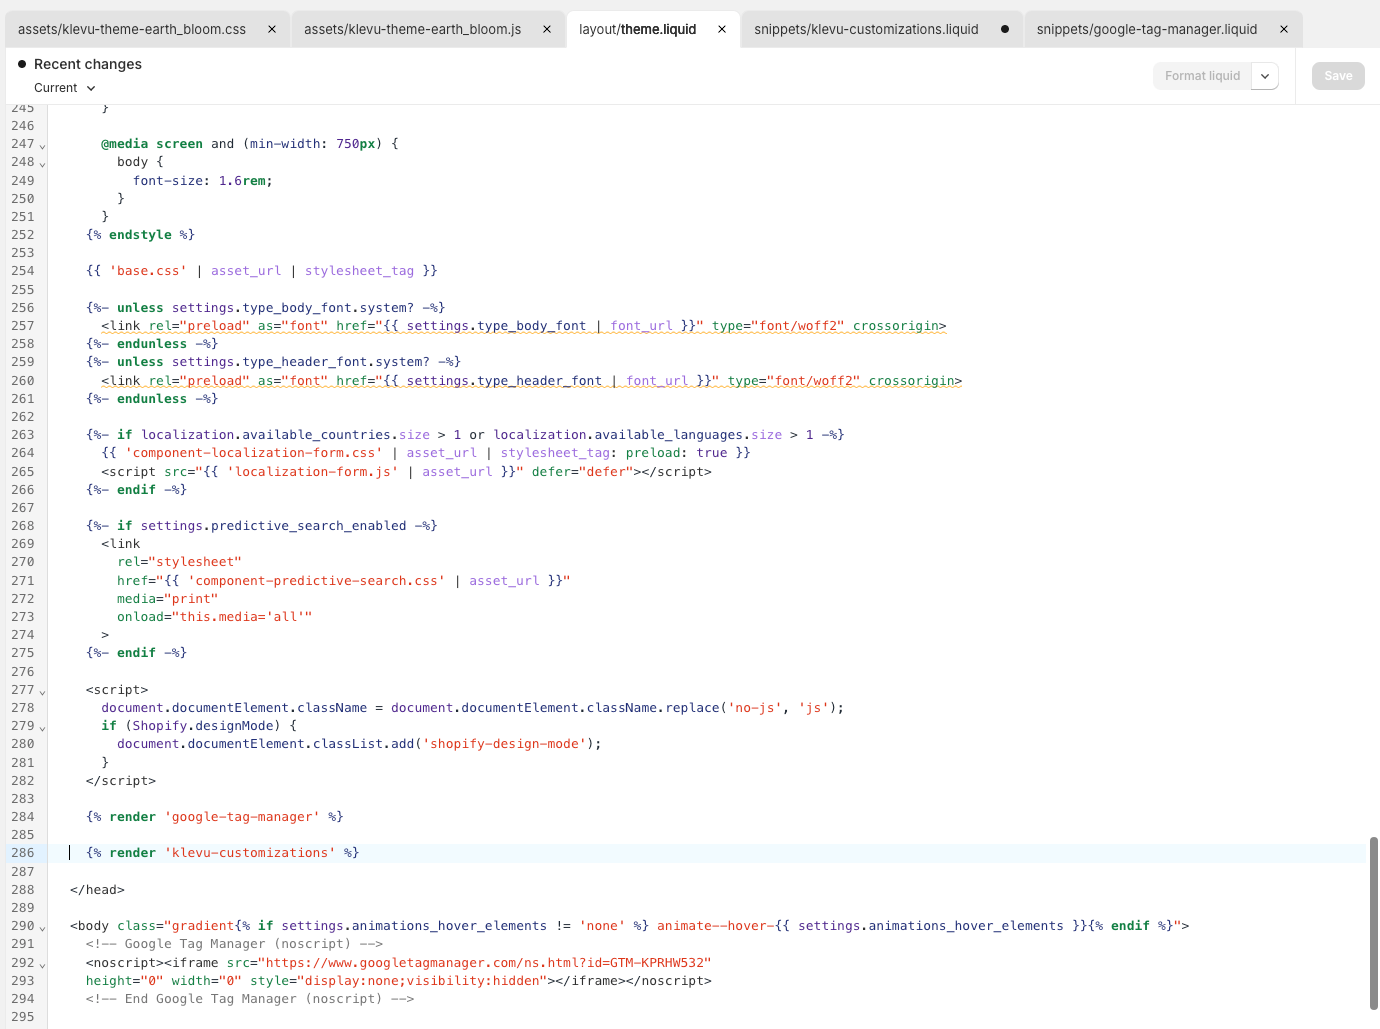This screenshot has width=1380, height=1029.
Task: Click the Recent changes heading
Action: (x=88, y=64)
